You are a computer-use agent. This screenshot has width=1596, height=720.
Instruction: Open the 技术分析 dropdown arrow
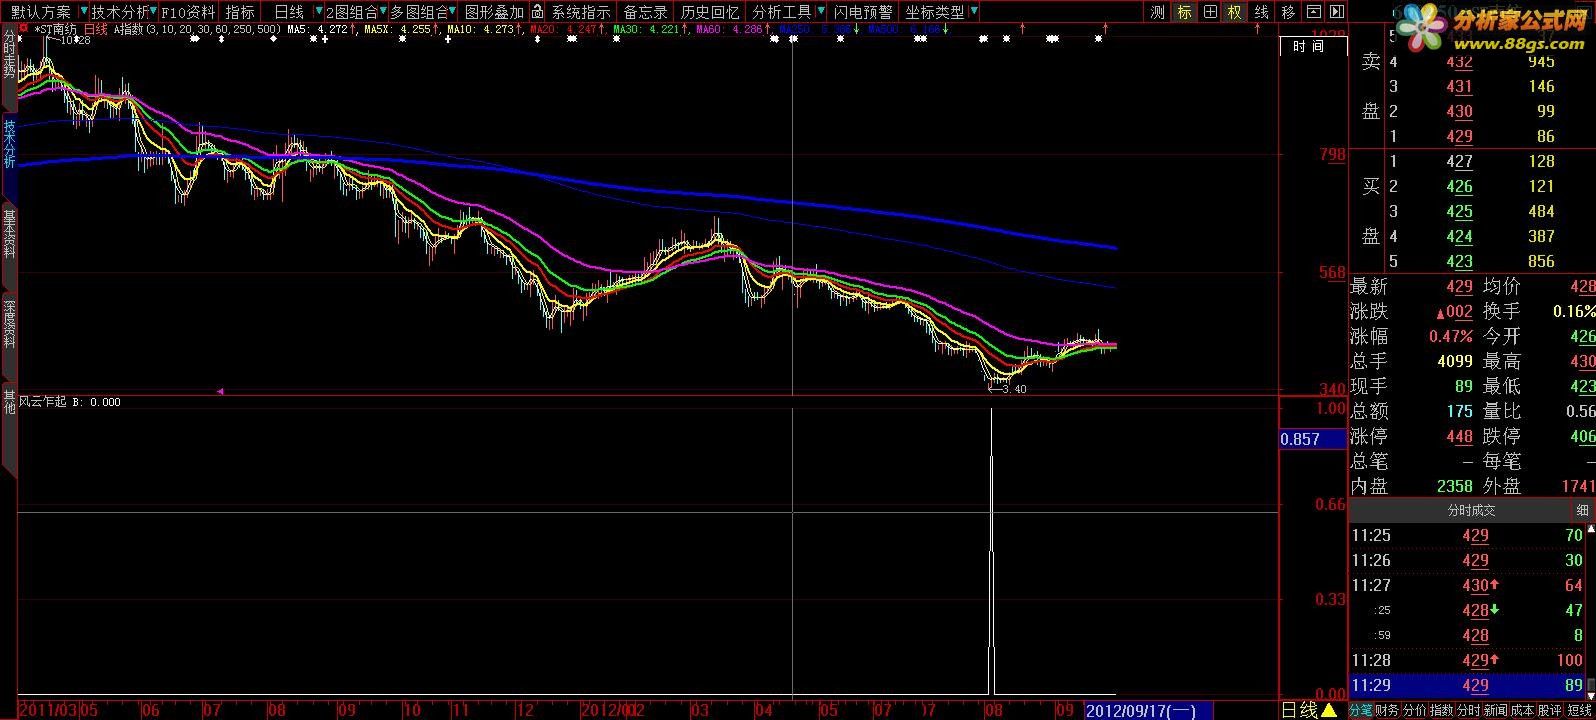click(153, 12)
